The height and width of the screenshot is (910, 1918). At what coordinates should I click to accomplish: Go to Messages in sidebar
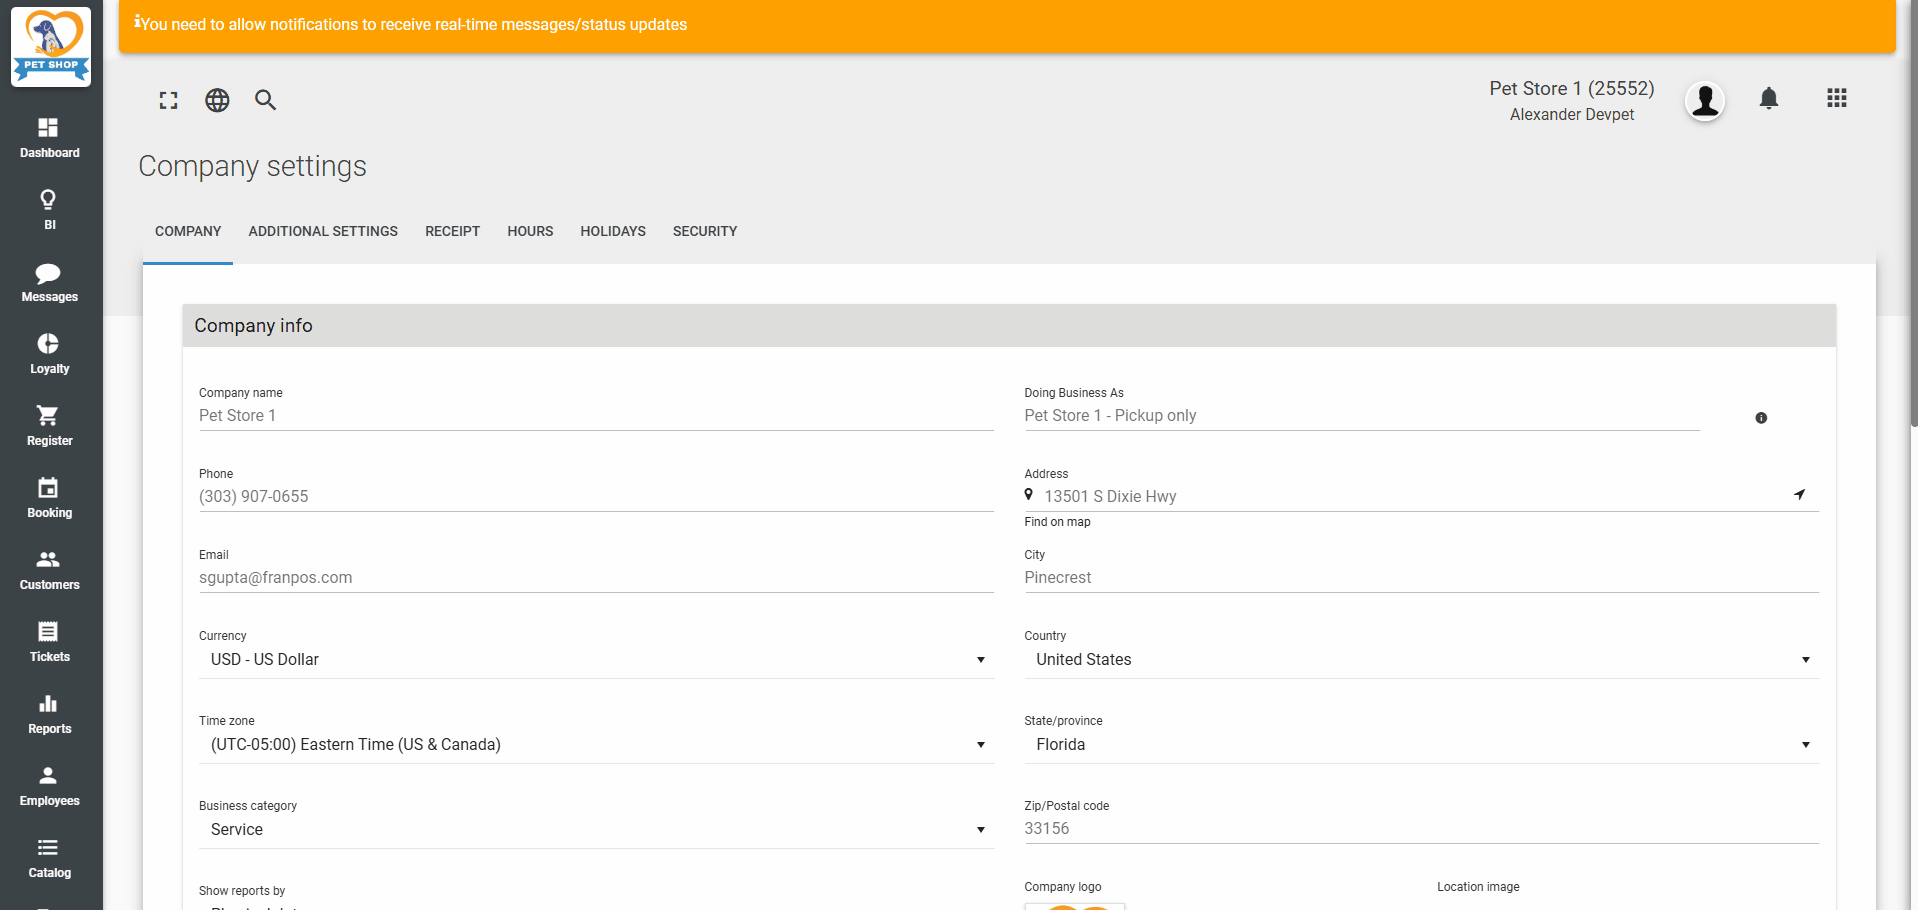tap(50, 282)
